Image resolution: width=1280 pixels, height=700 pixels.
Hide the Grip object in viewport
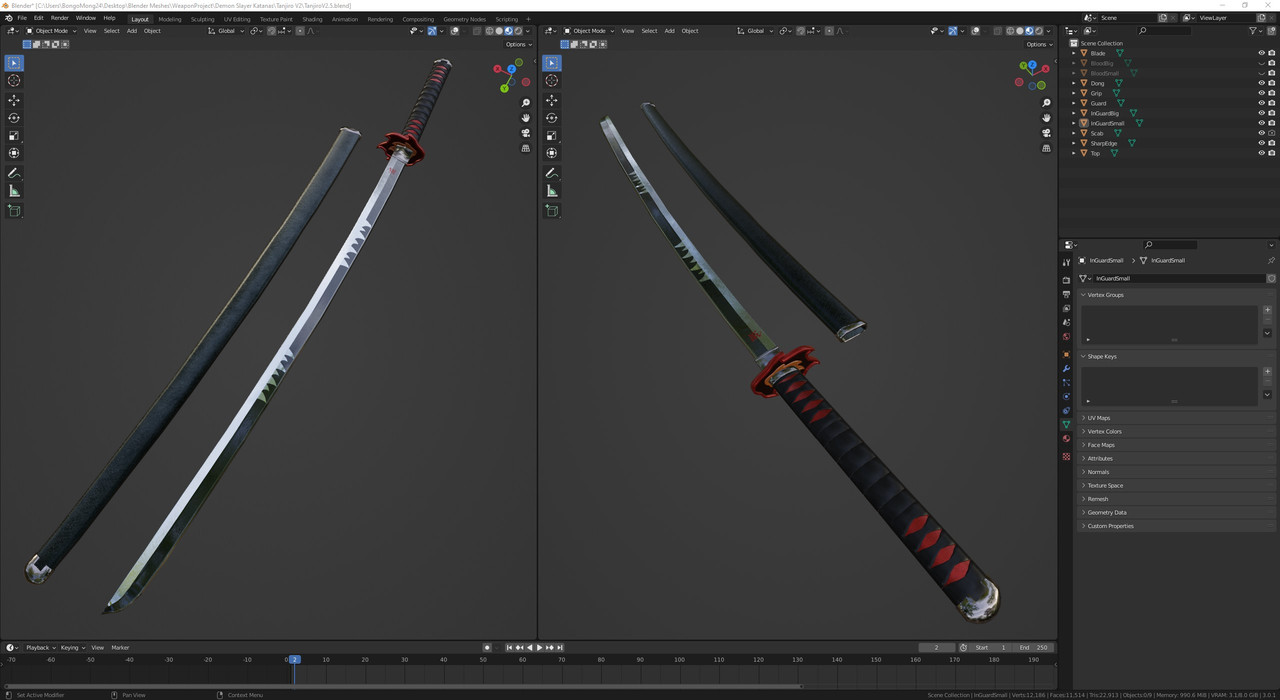(x=1261, y=93)
